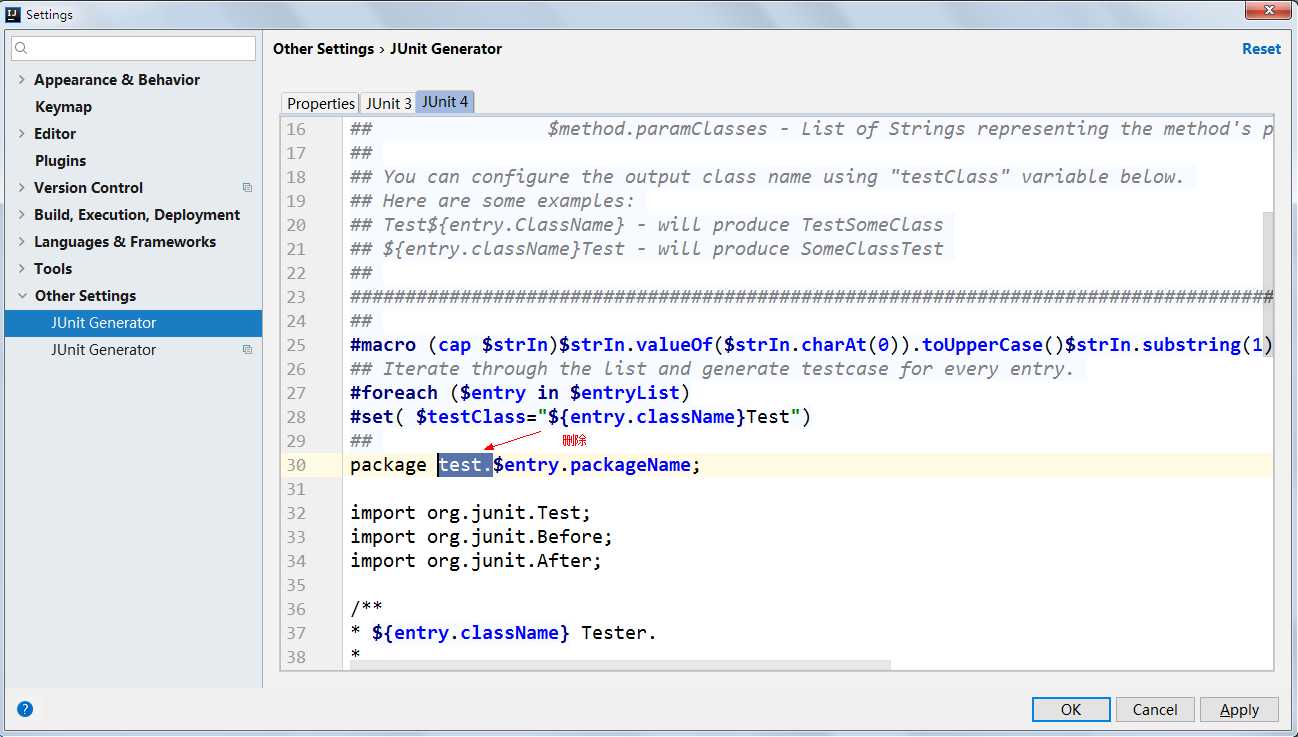The image size is (1298, 737).
Task: Expand Appearance & Behavior section
Action: (x=21, y=80)
